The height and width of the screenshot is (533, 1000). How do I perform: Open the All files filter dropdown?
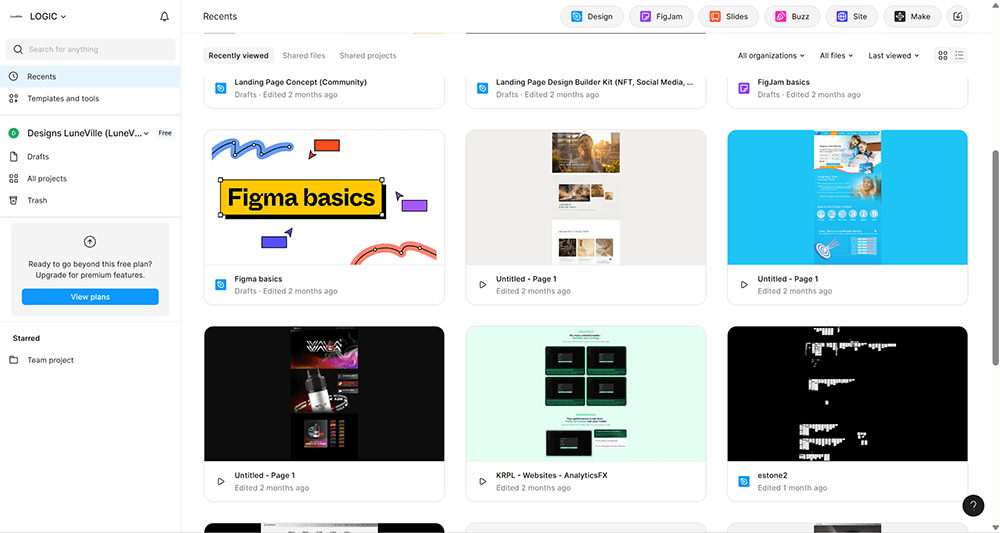click(x=836, y=55)
